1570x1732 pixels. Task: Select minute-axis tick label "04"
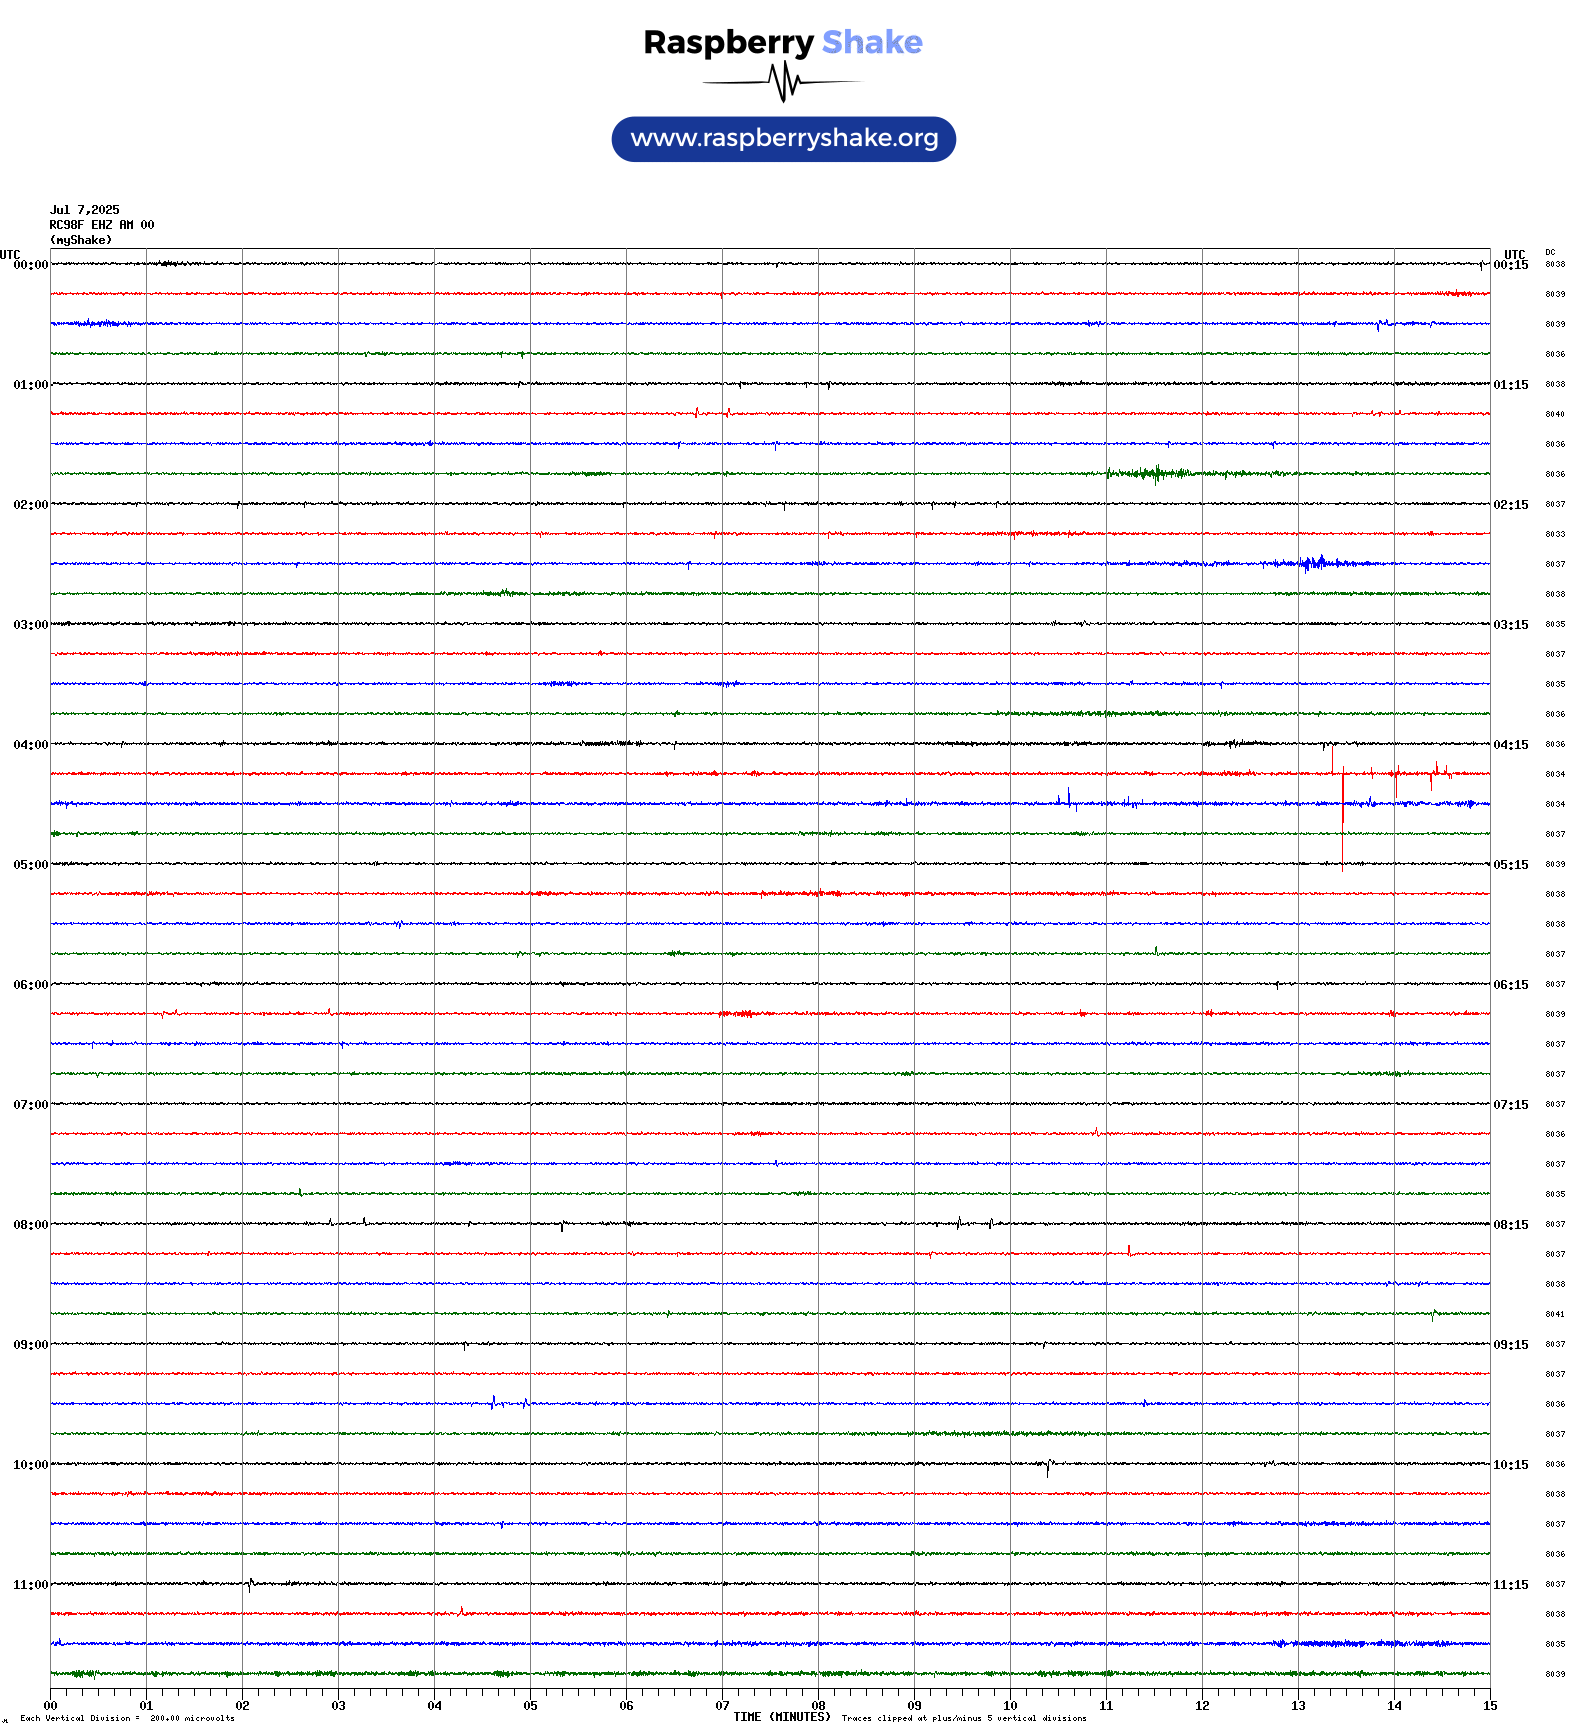[434, 1706]
